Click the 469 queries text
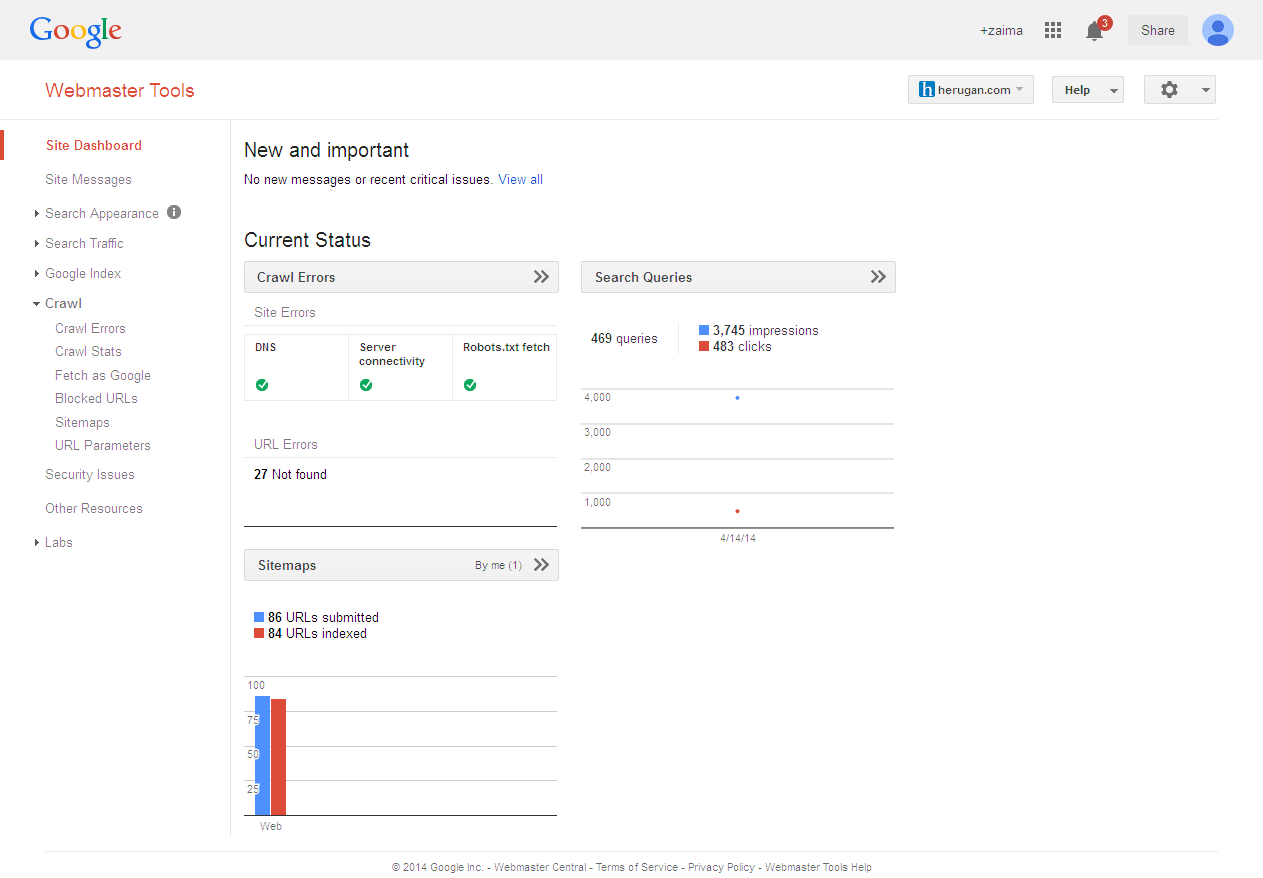Viewport: 1263px width, 878px height. (624, 339)
